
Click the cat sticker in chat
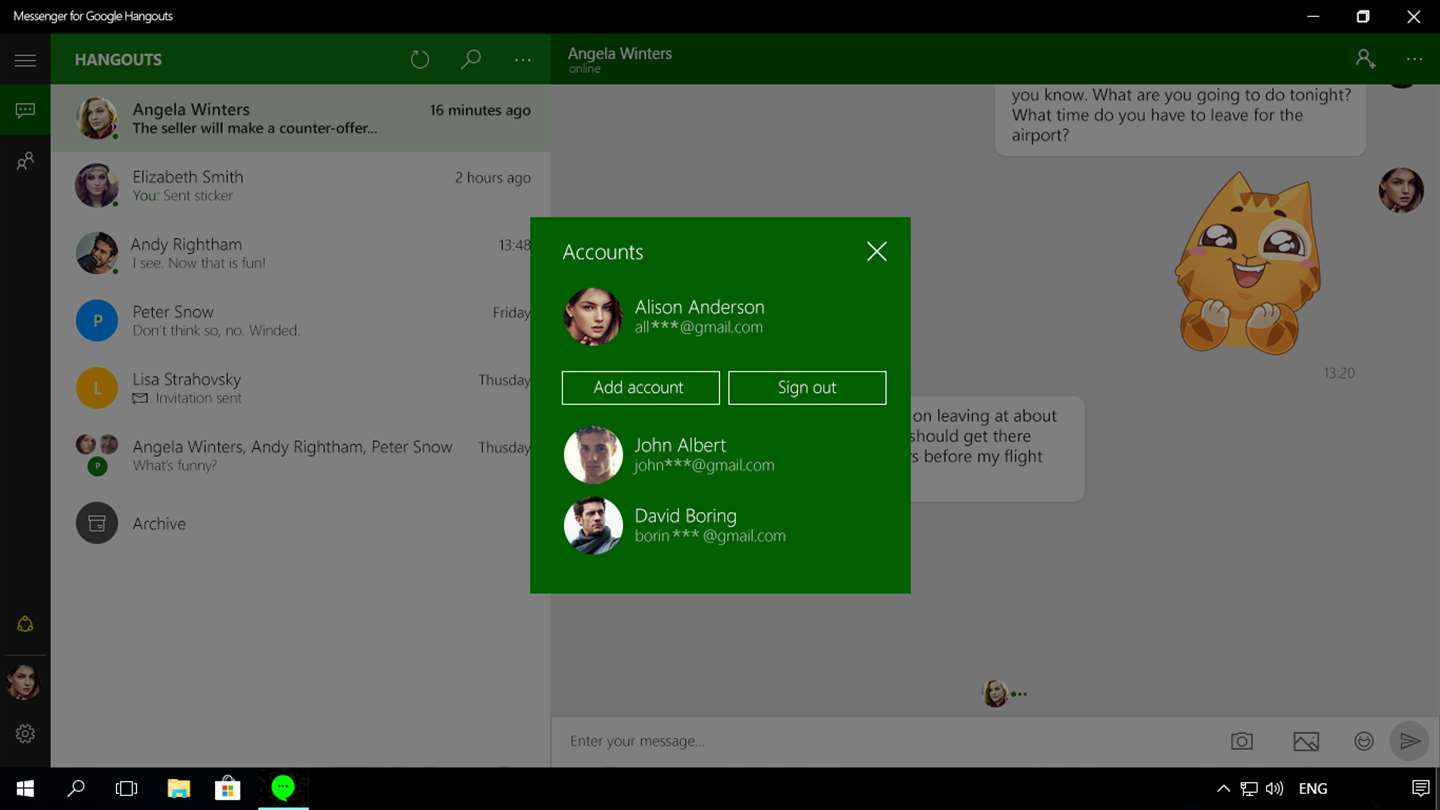[1247, 264]
